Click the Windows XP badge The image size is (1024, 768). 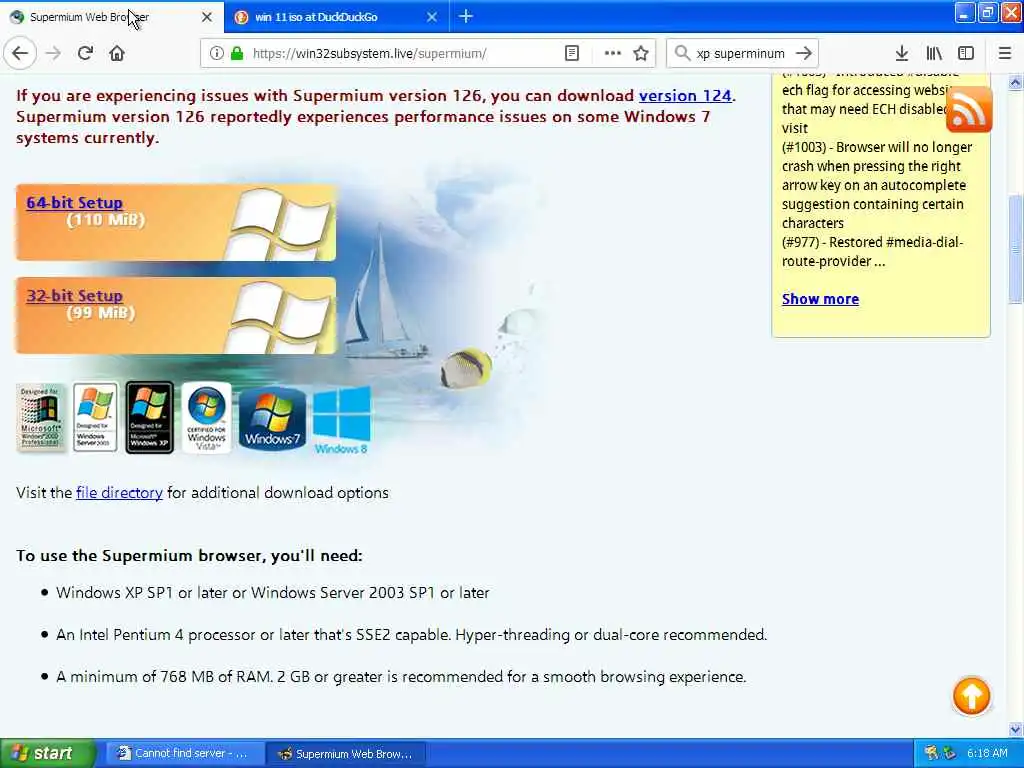click(x=150, y=418)
